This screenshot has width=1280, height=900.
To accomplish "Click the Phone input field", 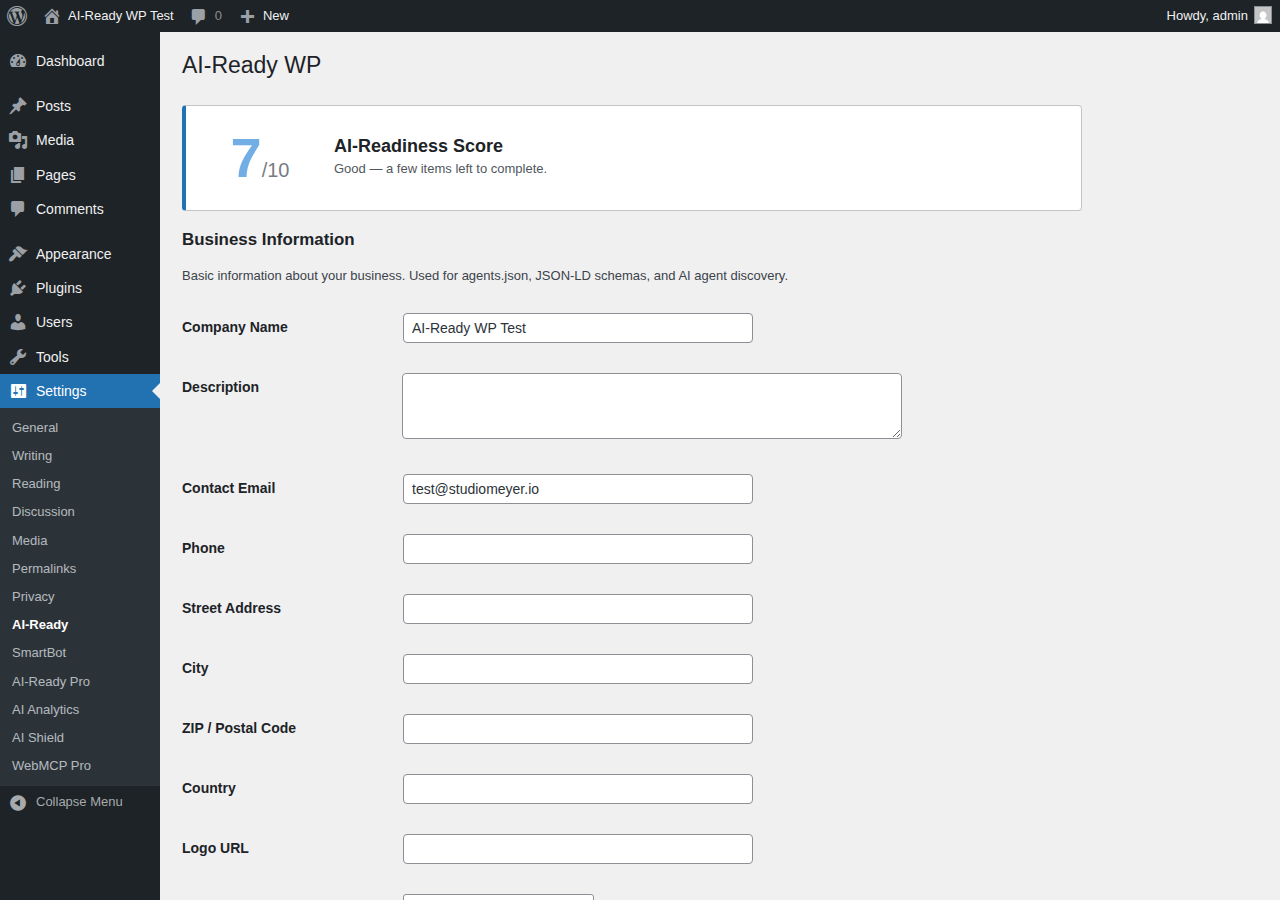I will click(x=578, y=549).
